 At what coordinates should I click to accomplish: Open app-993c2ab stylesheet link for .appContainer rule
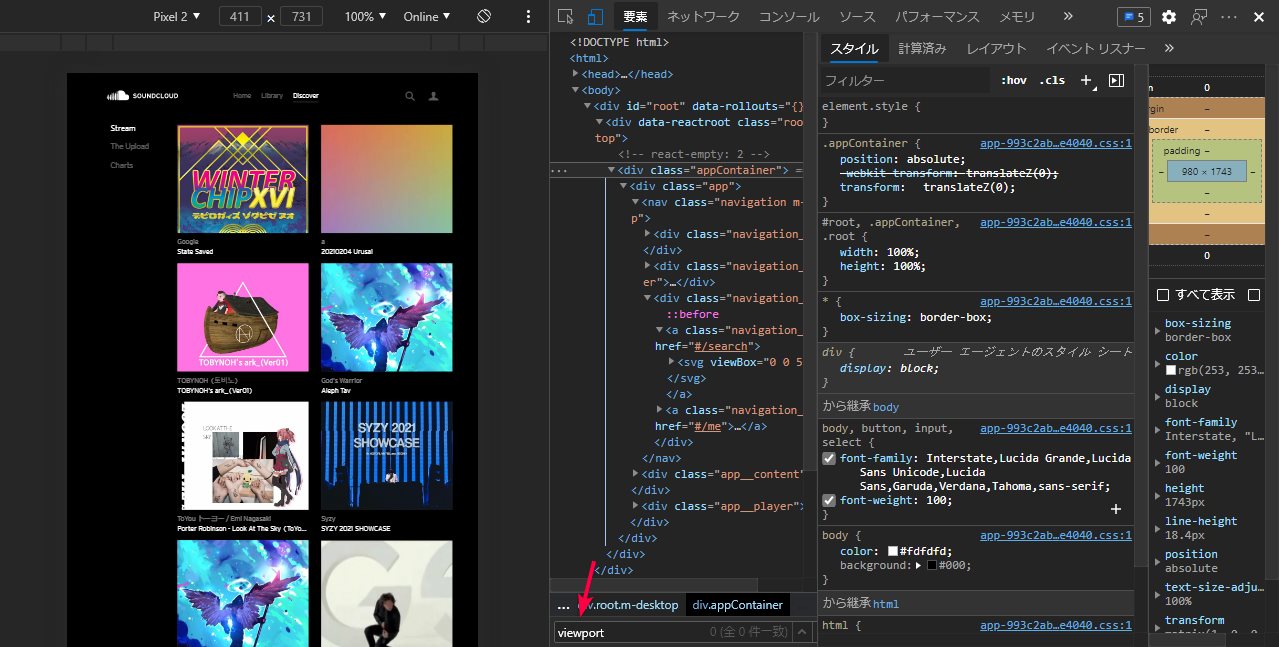tap(1055, 143)
